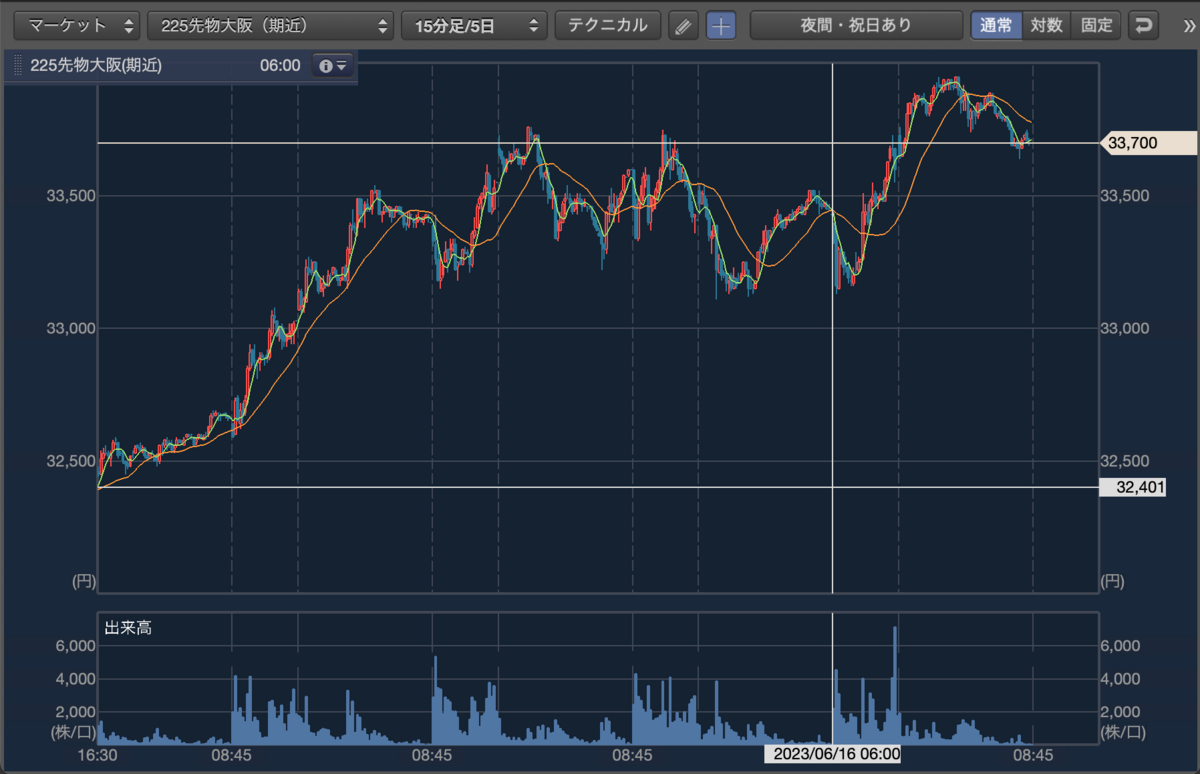Click the 33,500 label on right axis

coord(1126,196)
